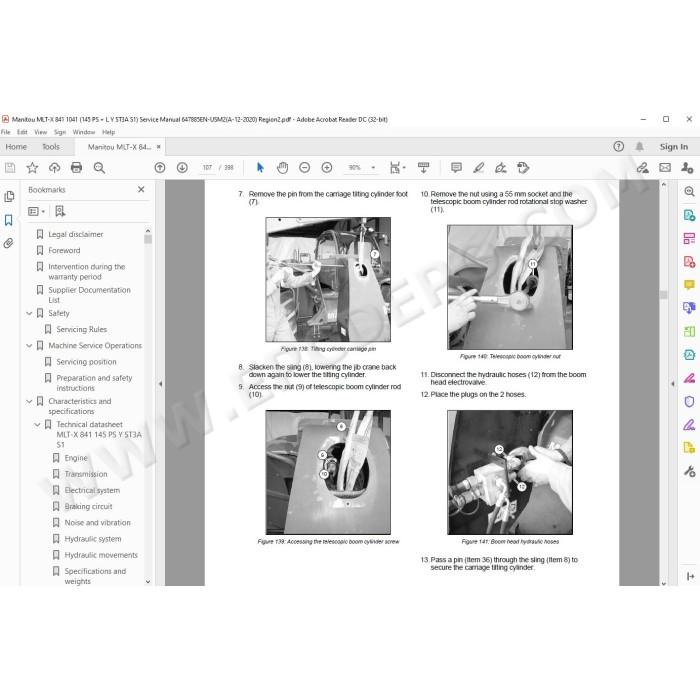700x700 pixels.
Task: Click the document vertical scrollbar thumb
Action: tap(663, 295)
